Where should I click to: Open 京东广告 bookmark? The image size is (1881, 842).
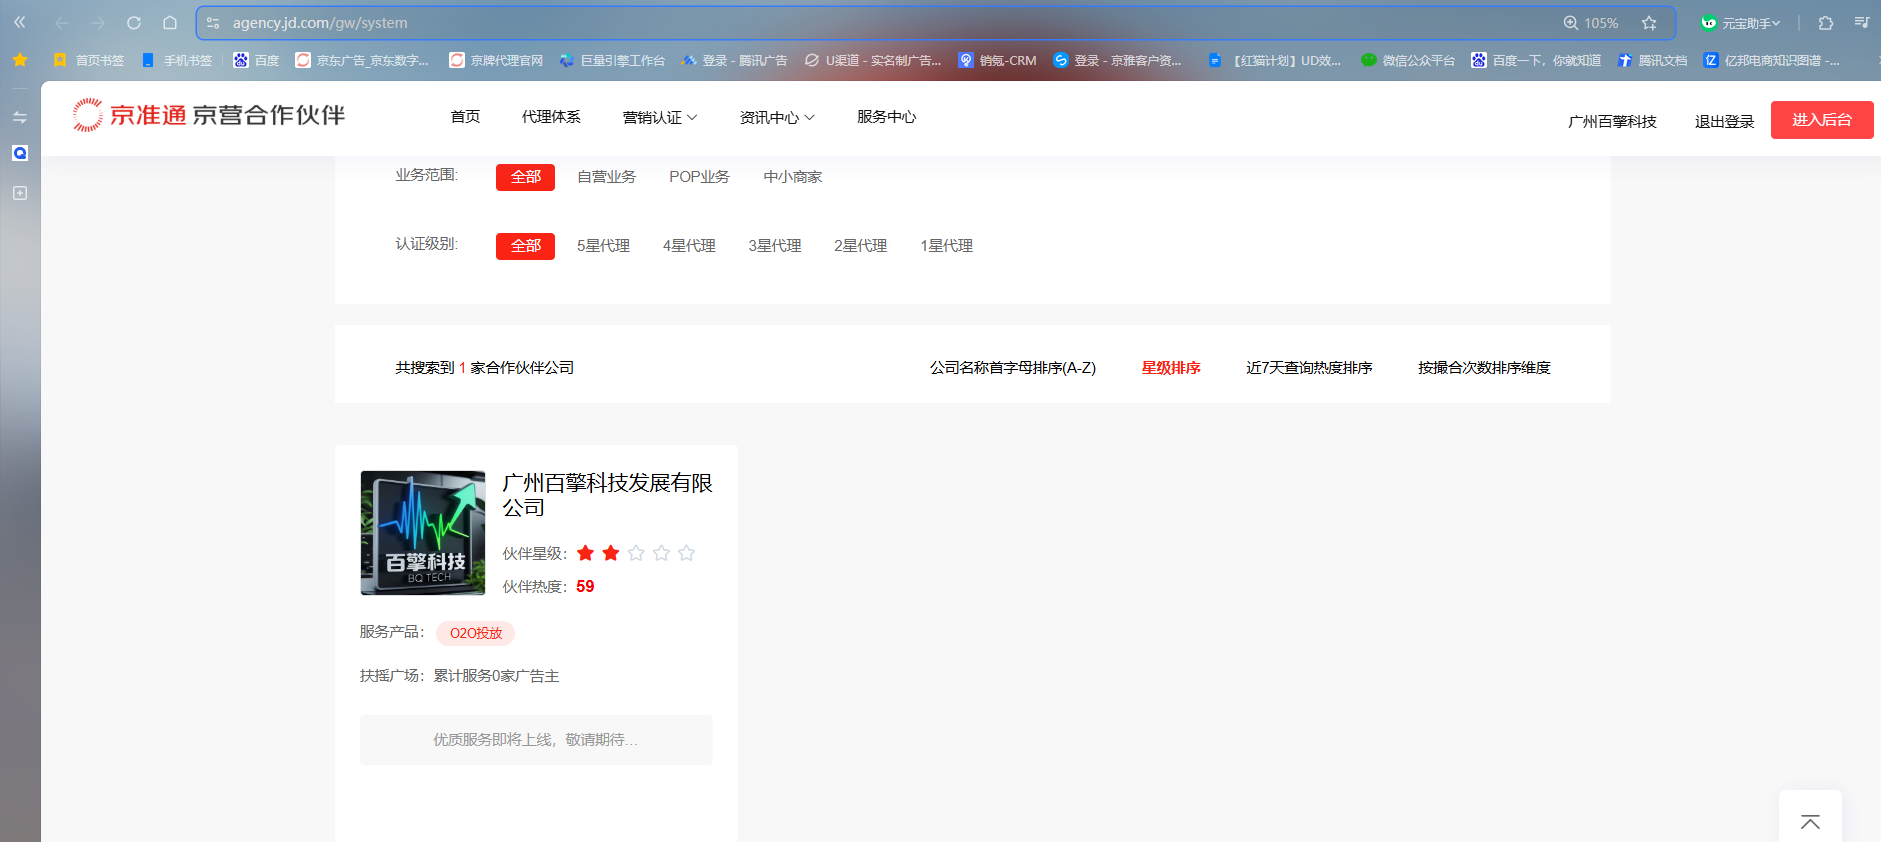tap(362, 61)
